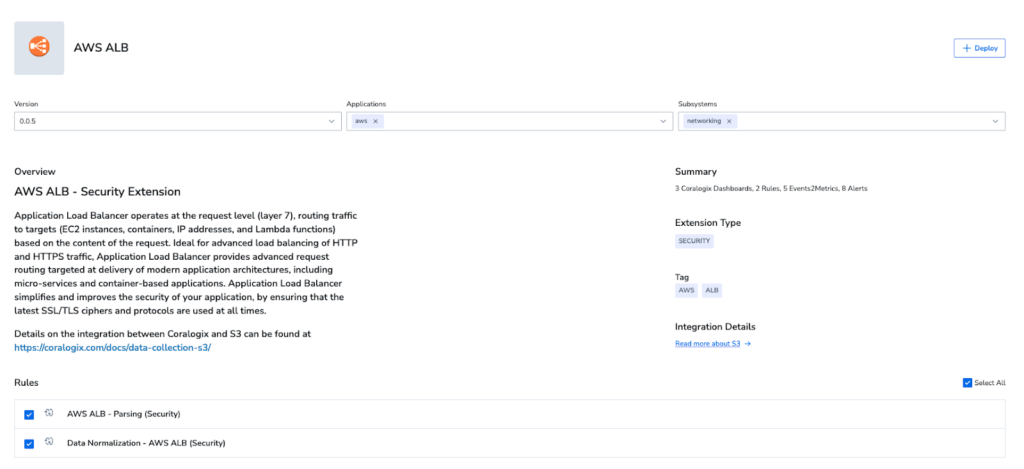Open the Version 0.0.5 dropdown

click(178, 121)
